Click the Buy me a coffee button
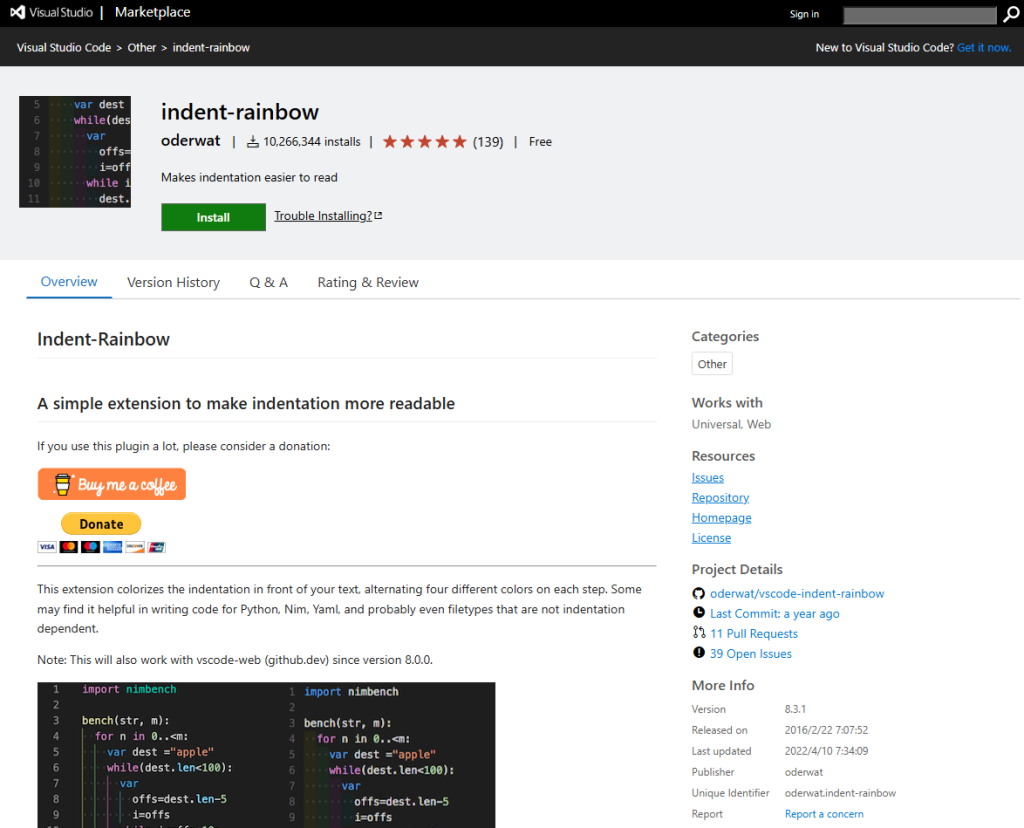The image size is (1024, 828). click(112, 485)
